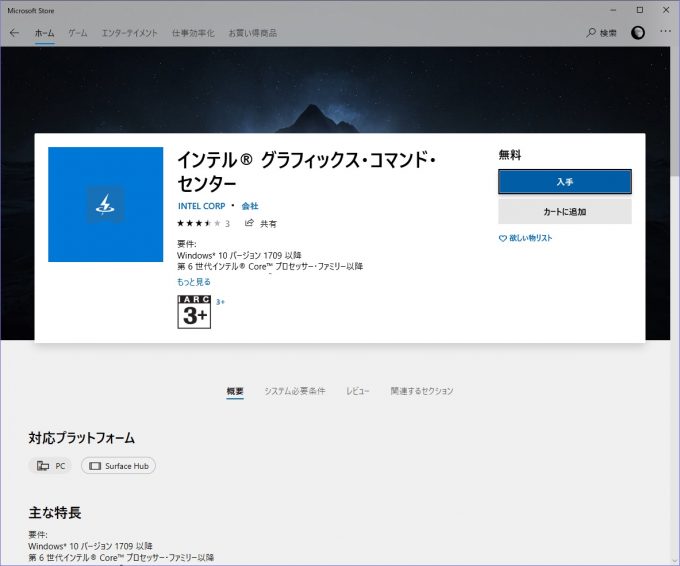
Task: Switch to the ゲーム tab
Action: tap(78, 33)
